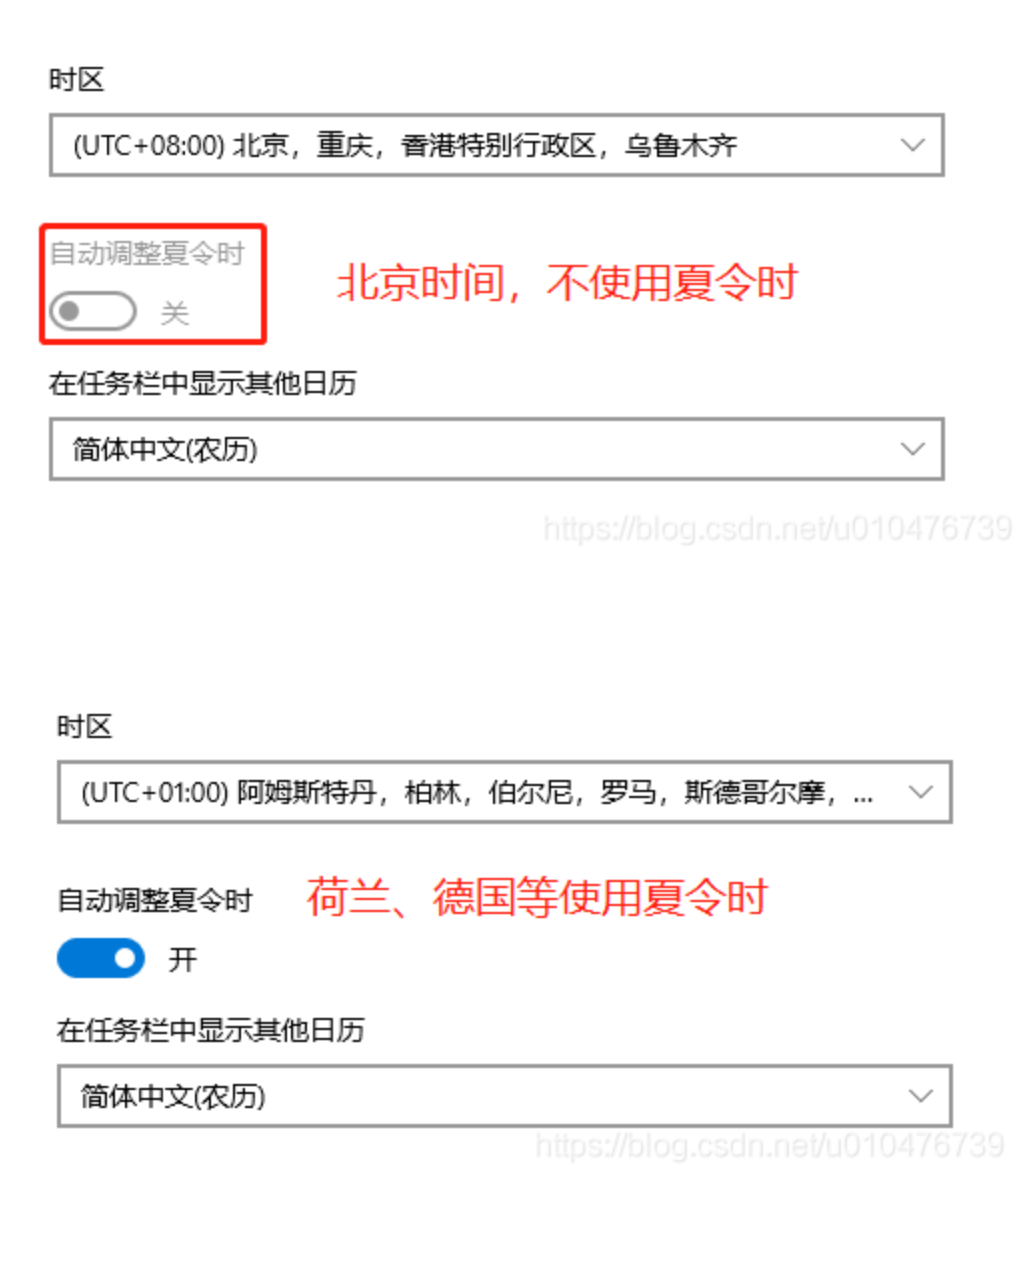1032x1261 pixels.
Task: Open blog.csdn.net watermark link under Amsterdam settings
Action: click(x=770, y=1145)
